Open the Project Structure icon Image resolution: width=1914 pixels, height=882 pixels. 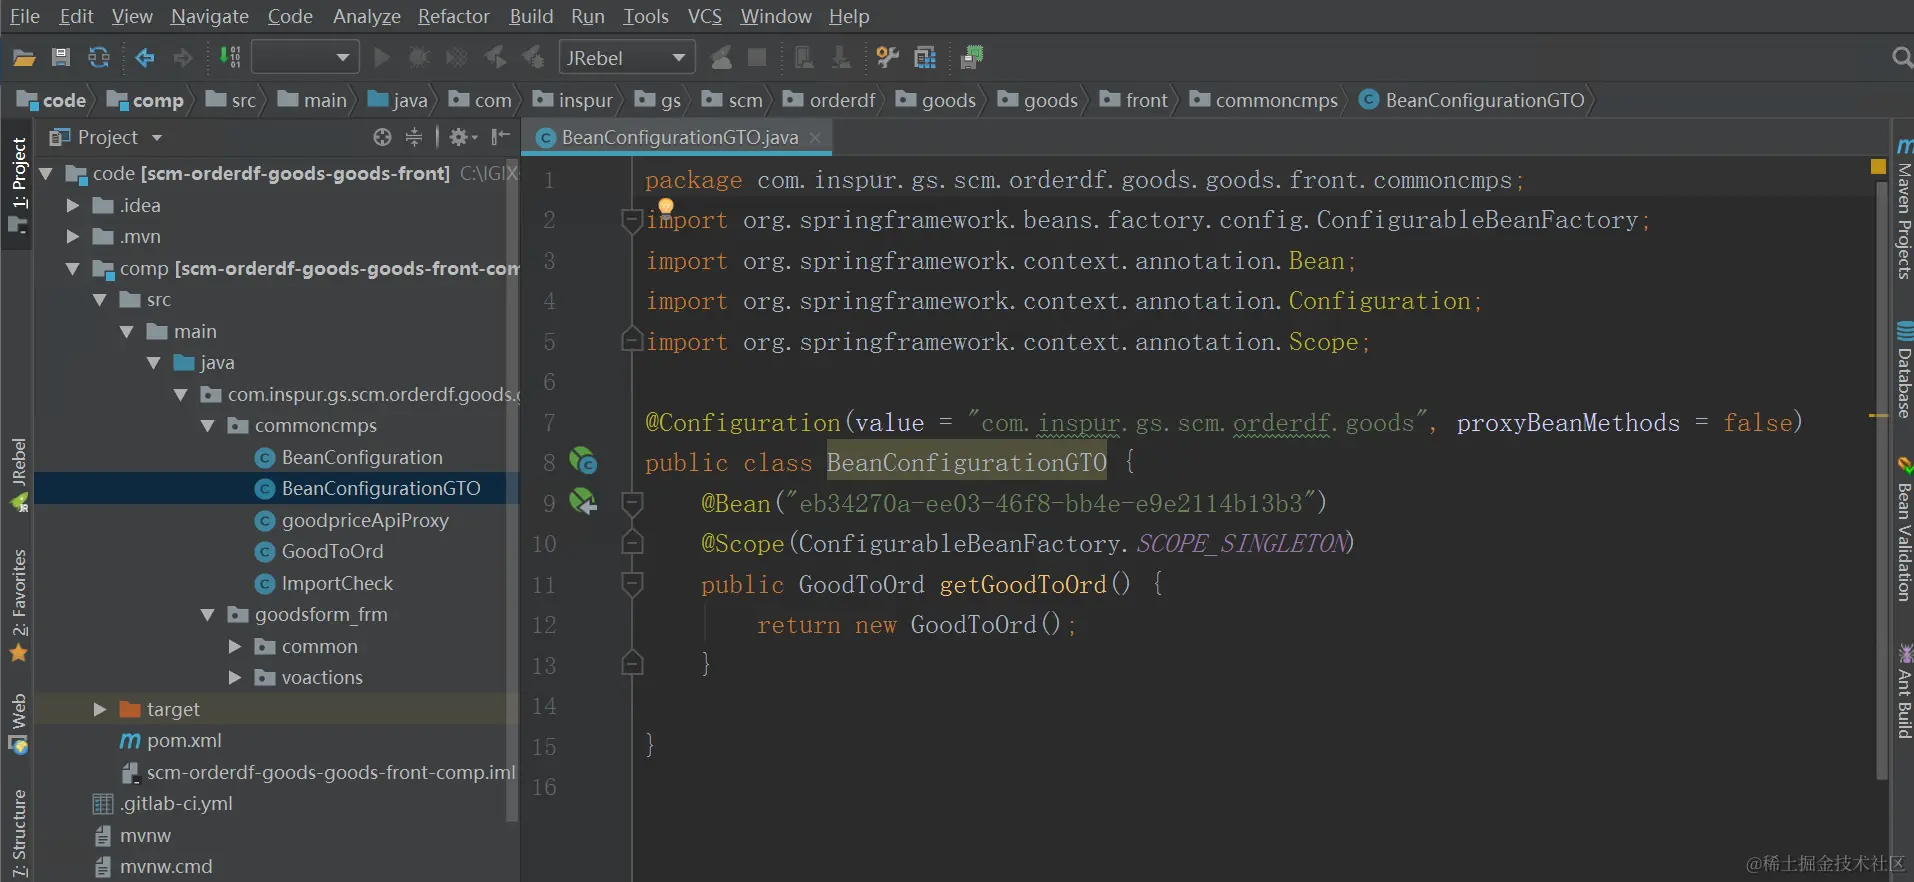[x=925, y=58]
